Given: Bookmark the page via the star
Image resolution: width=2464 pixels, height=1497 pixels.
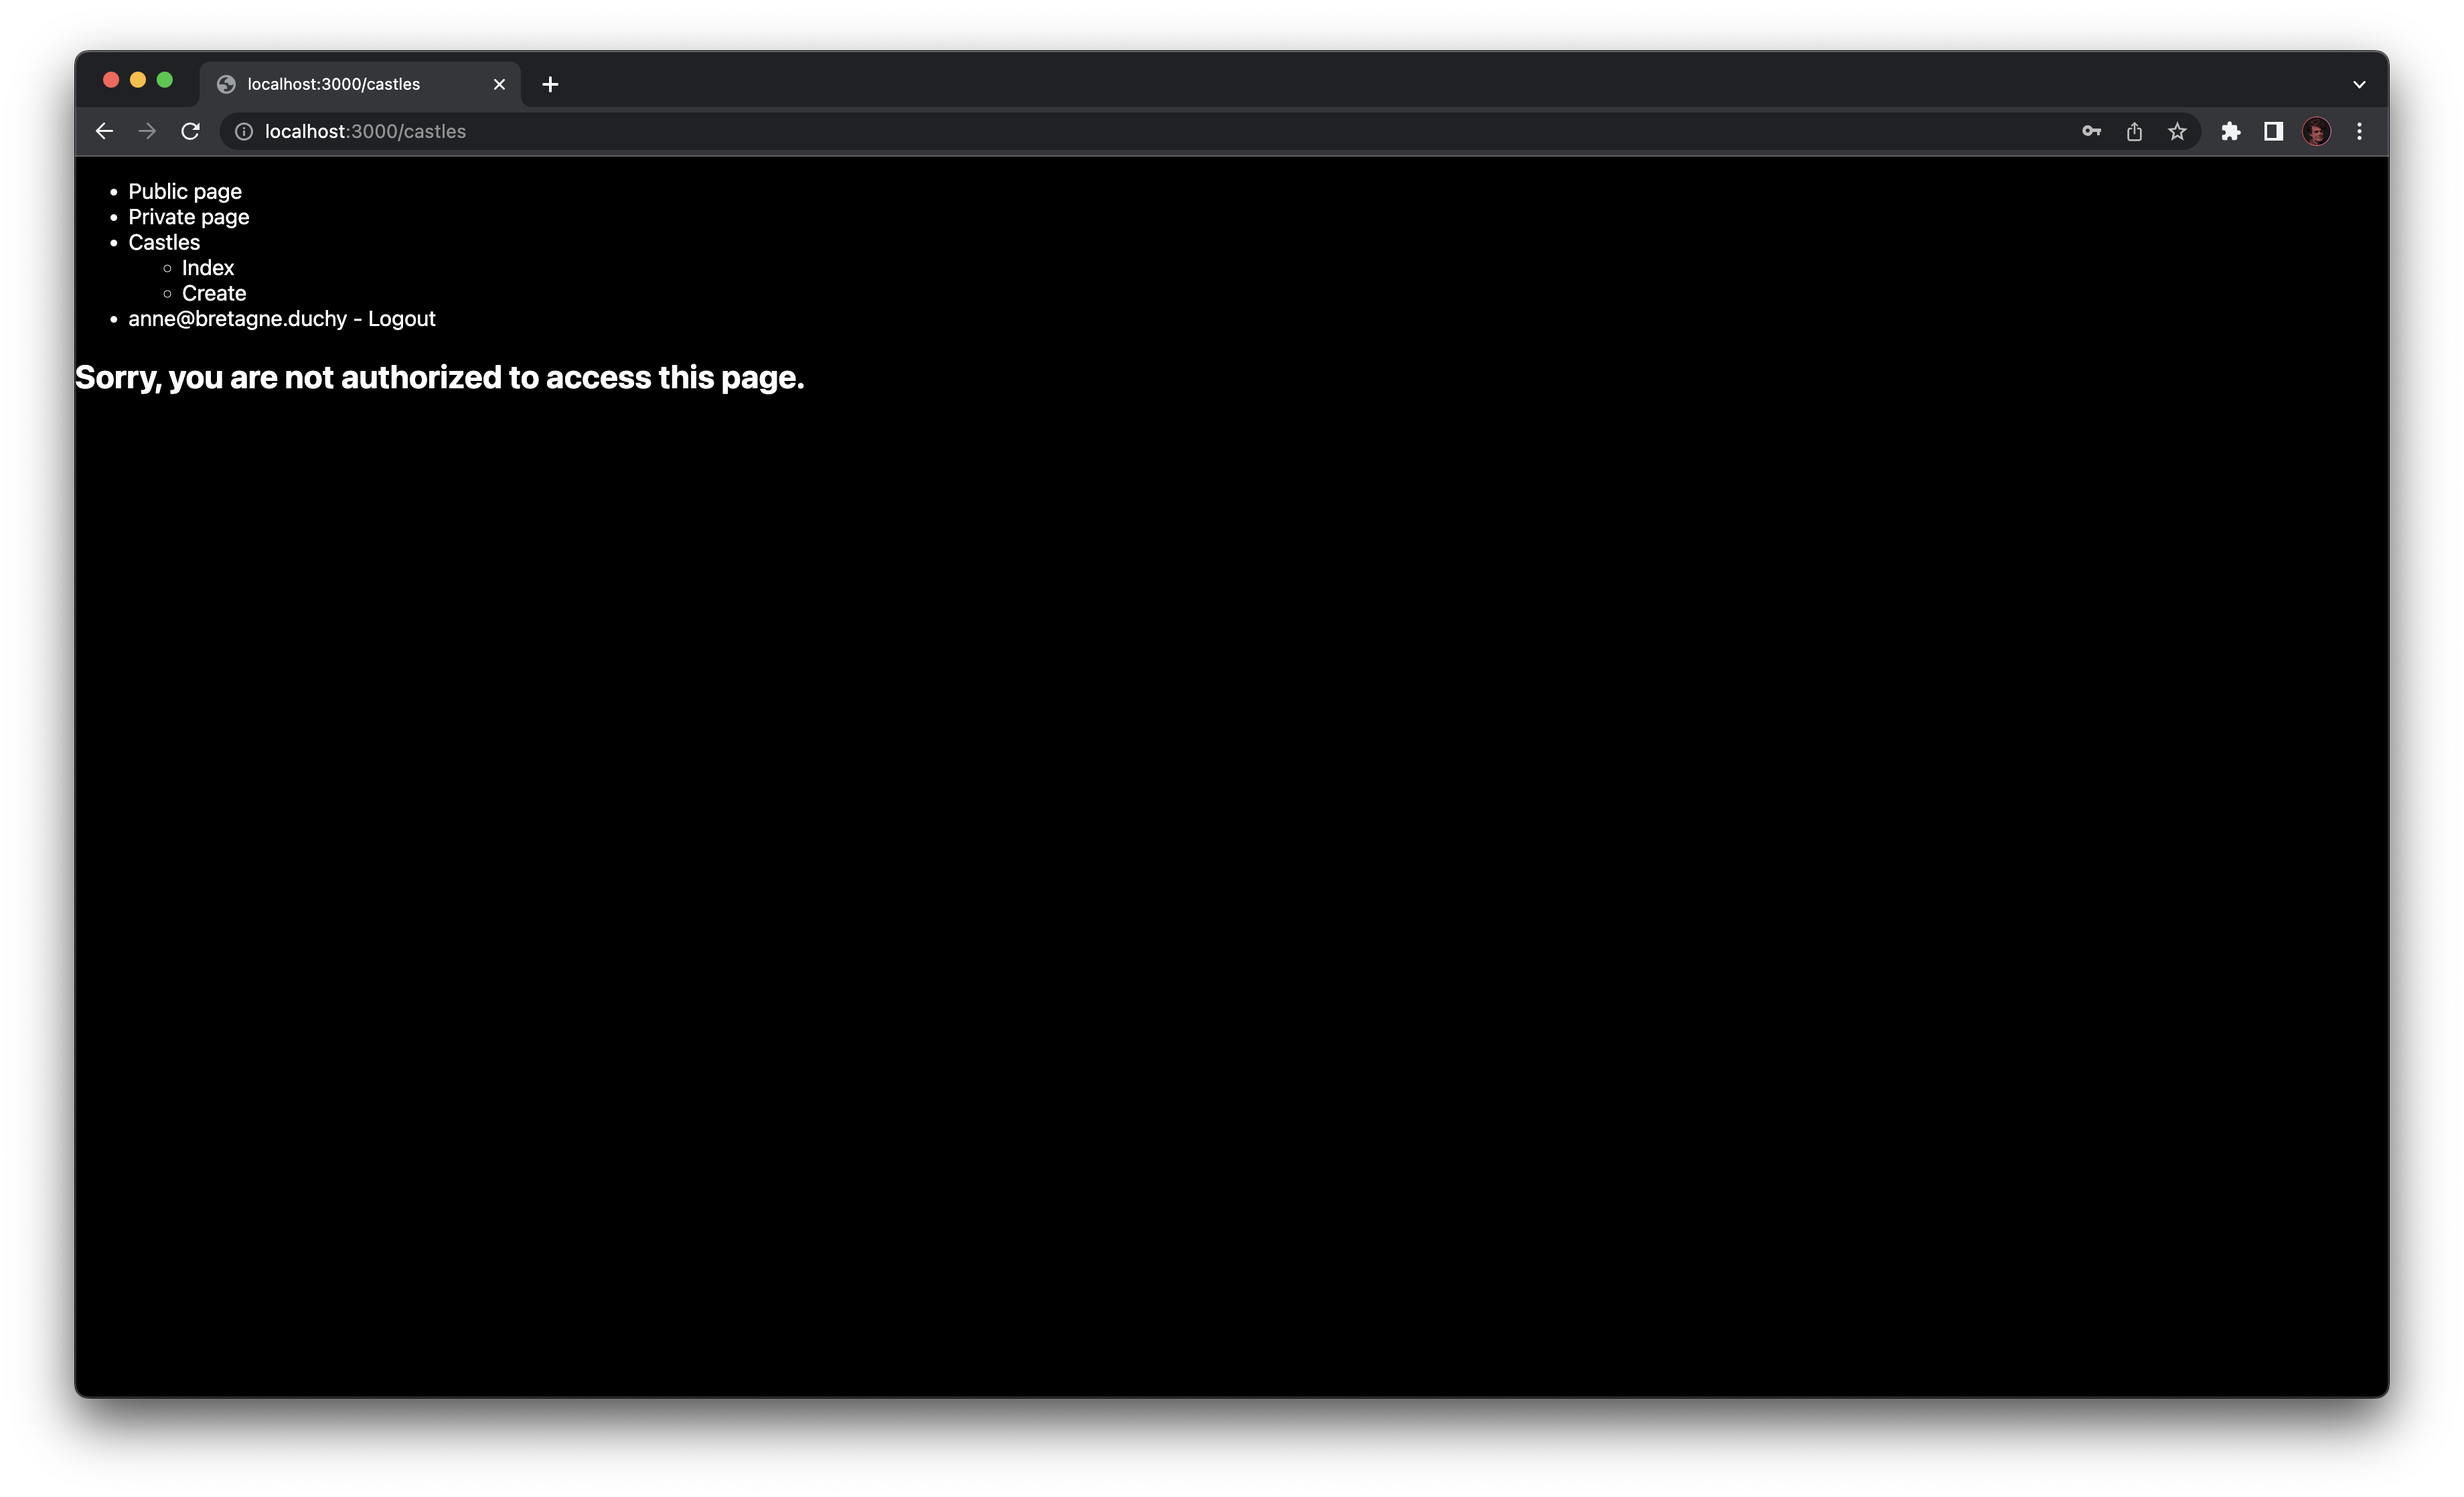Looking at the screenshot, I should 2177,131.
